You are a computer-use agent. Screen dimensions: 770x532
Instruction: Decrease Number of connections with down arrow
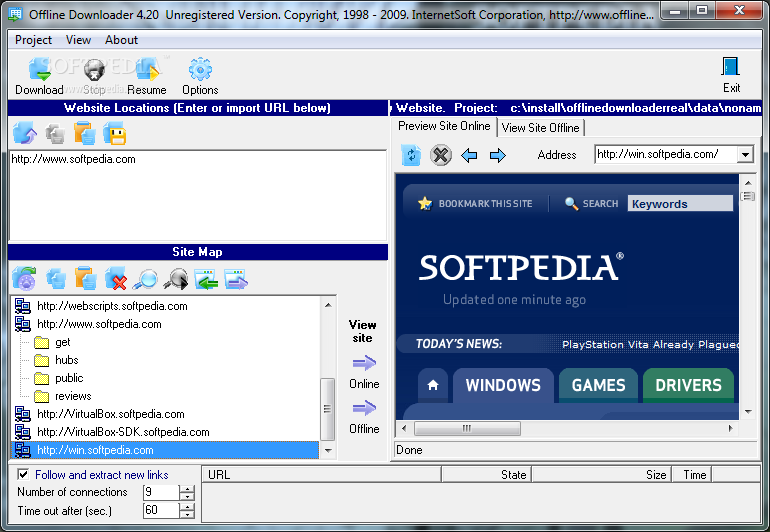point(187,496)
